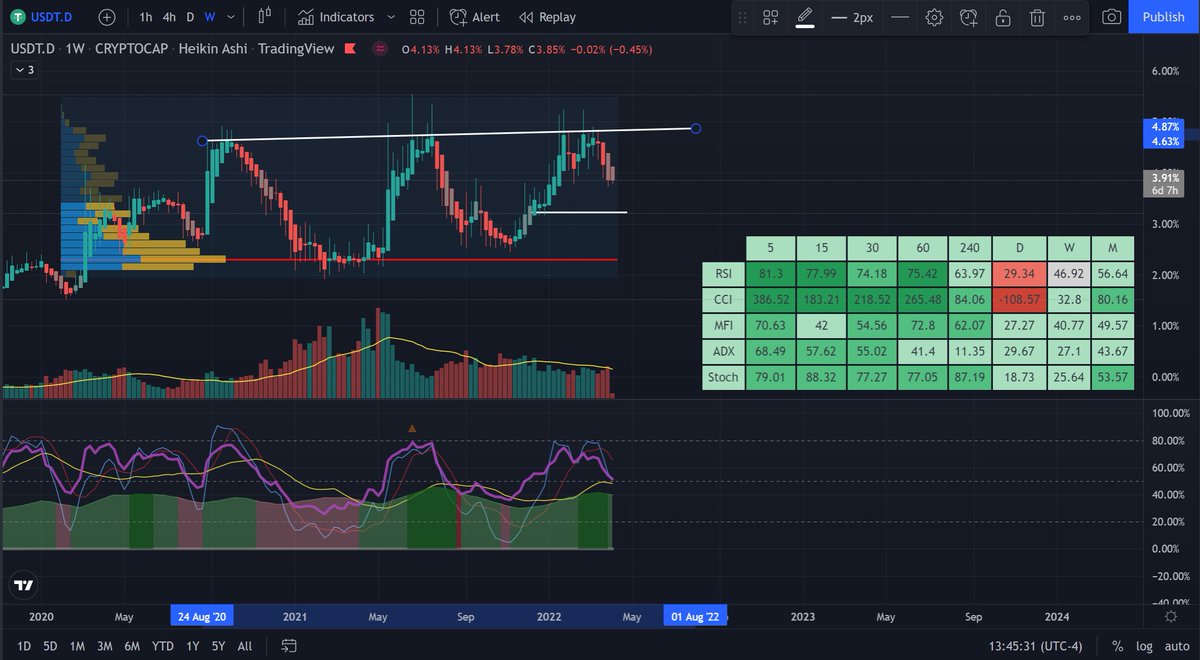
Task: Expand the timeframe interval dropdown
Action: (x=232, y=17)
